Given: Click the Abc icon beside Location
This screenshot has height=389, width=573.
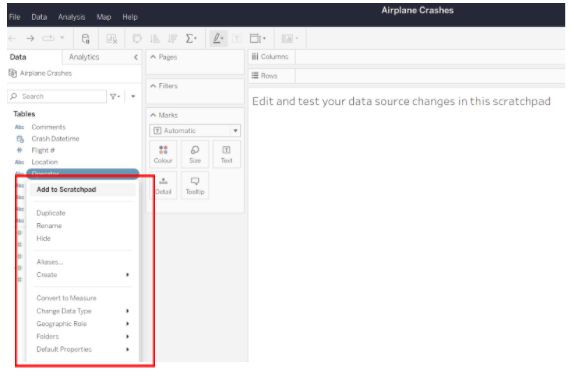Looking at the screenshot, I should click(19, 162).
